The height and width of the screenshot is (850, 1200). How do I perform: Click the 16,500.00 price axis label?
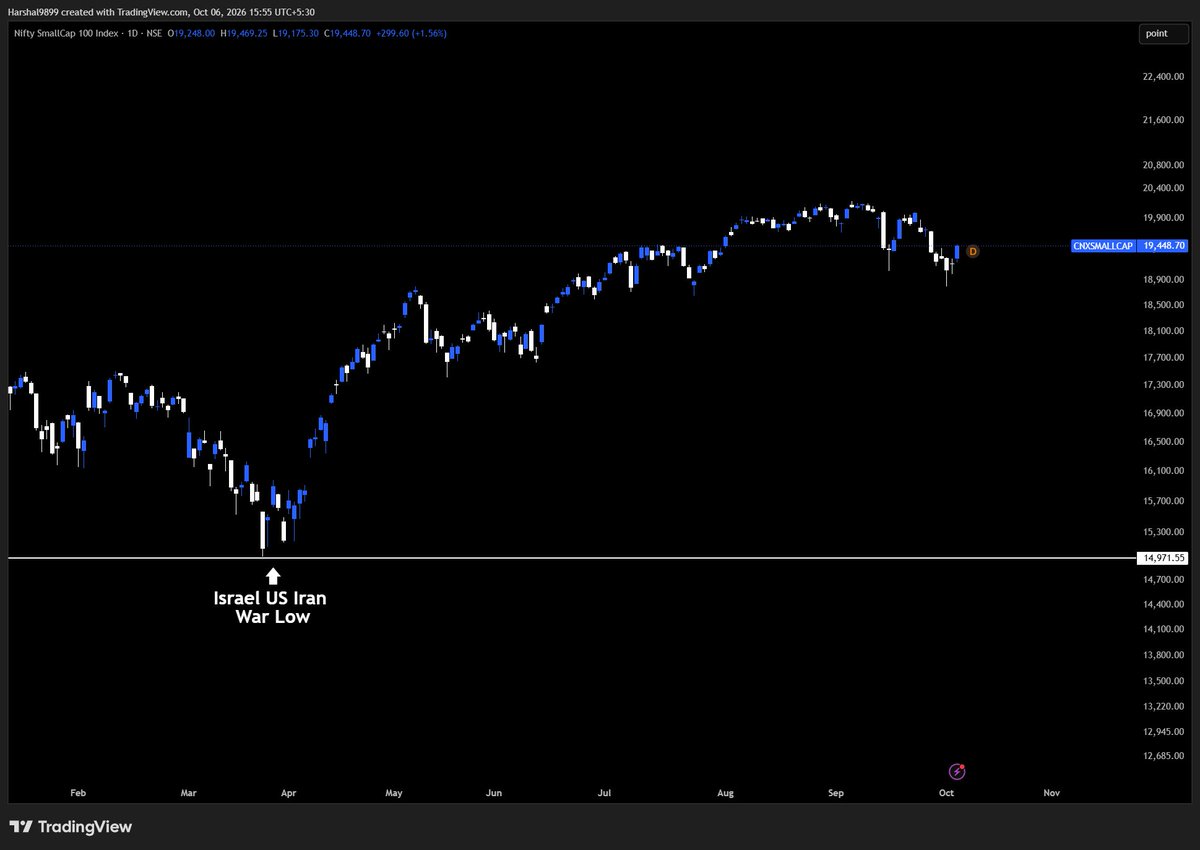(1164, 441)
